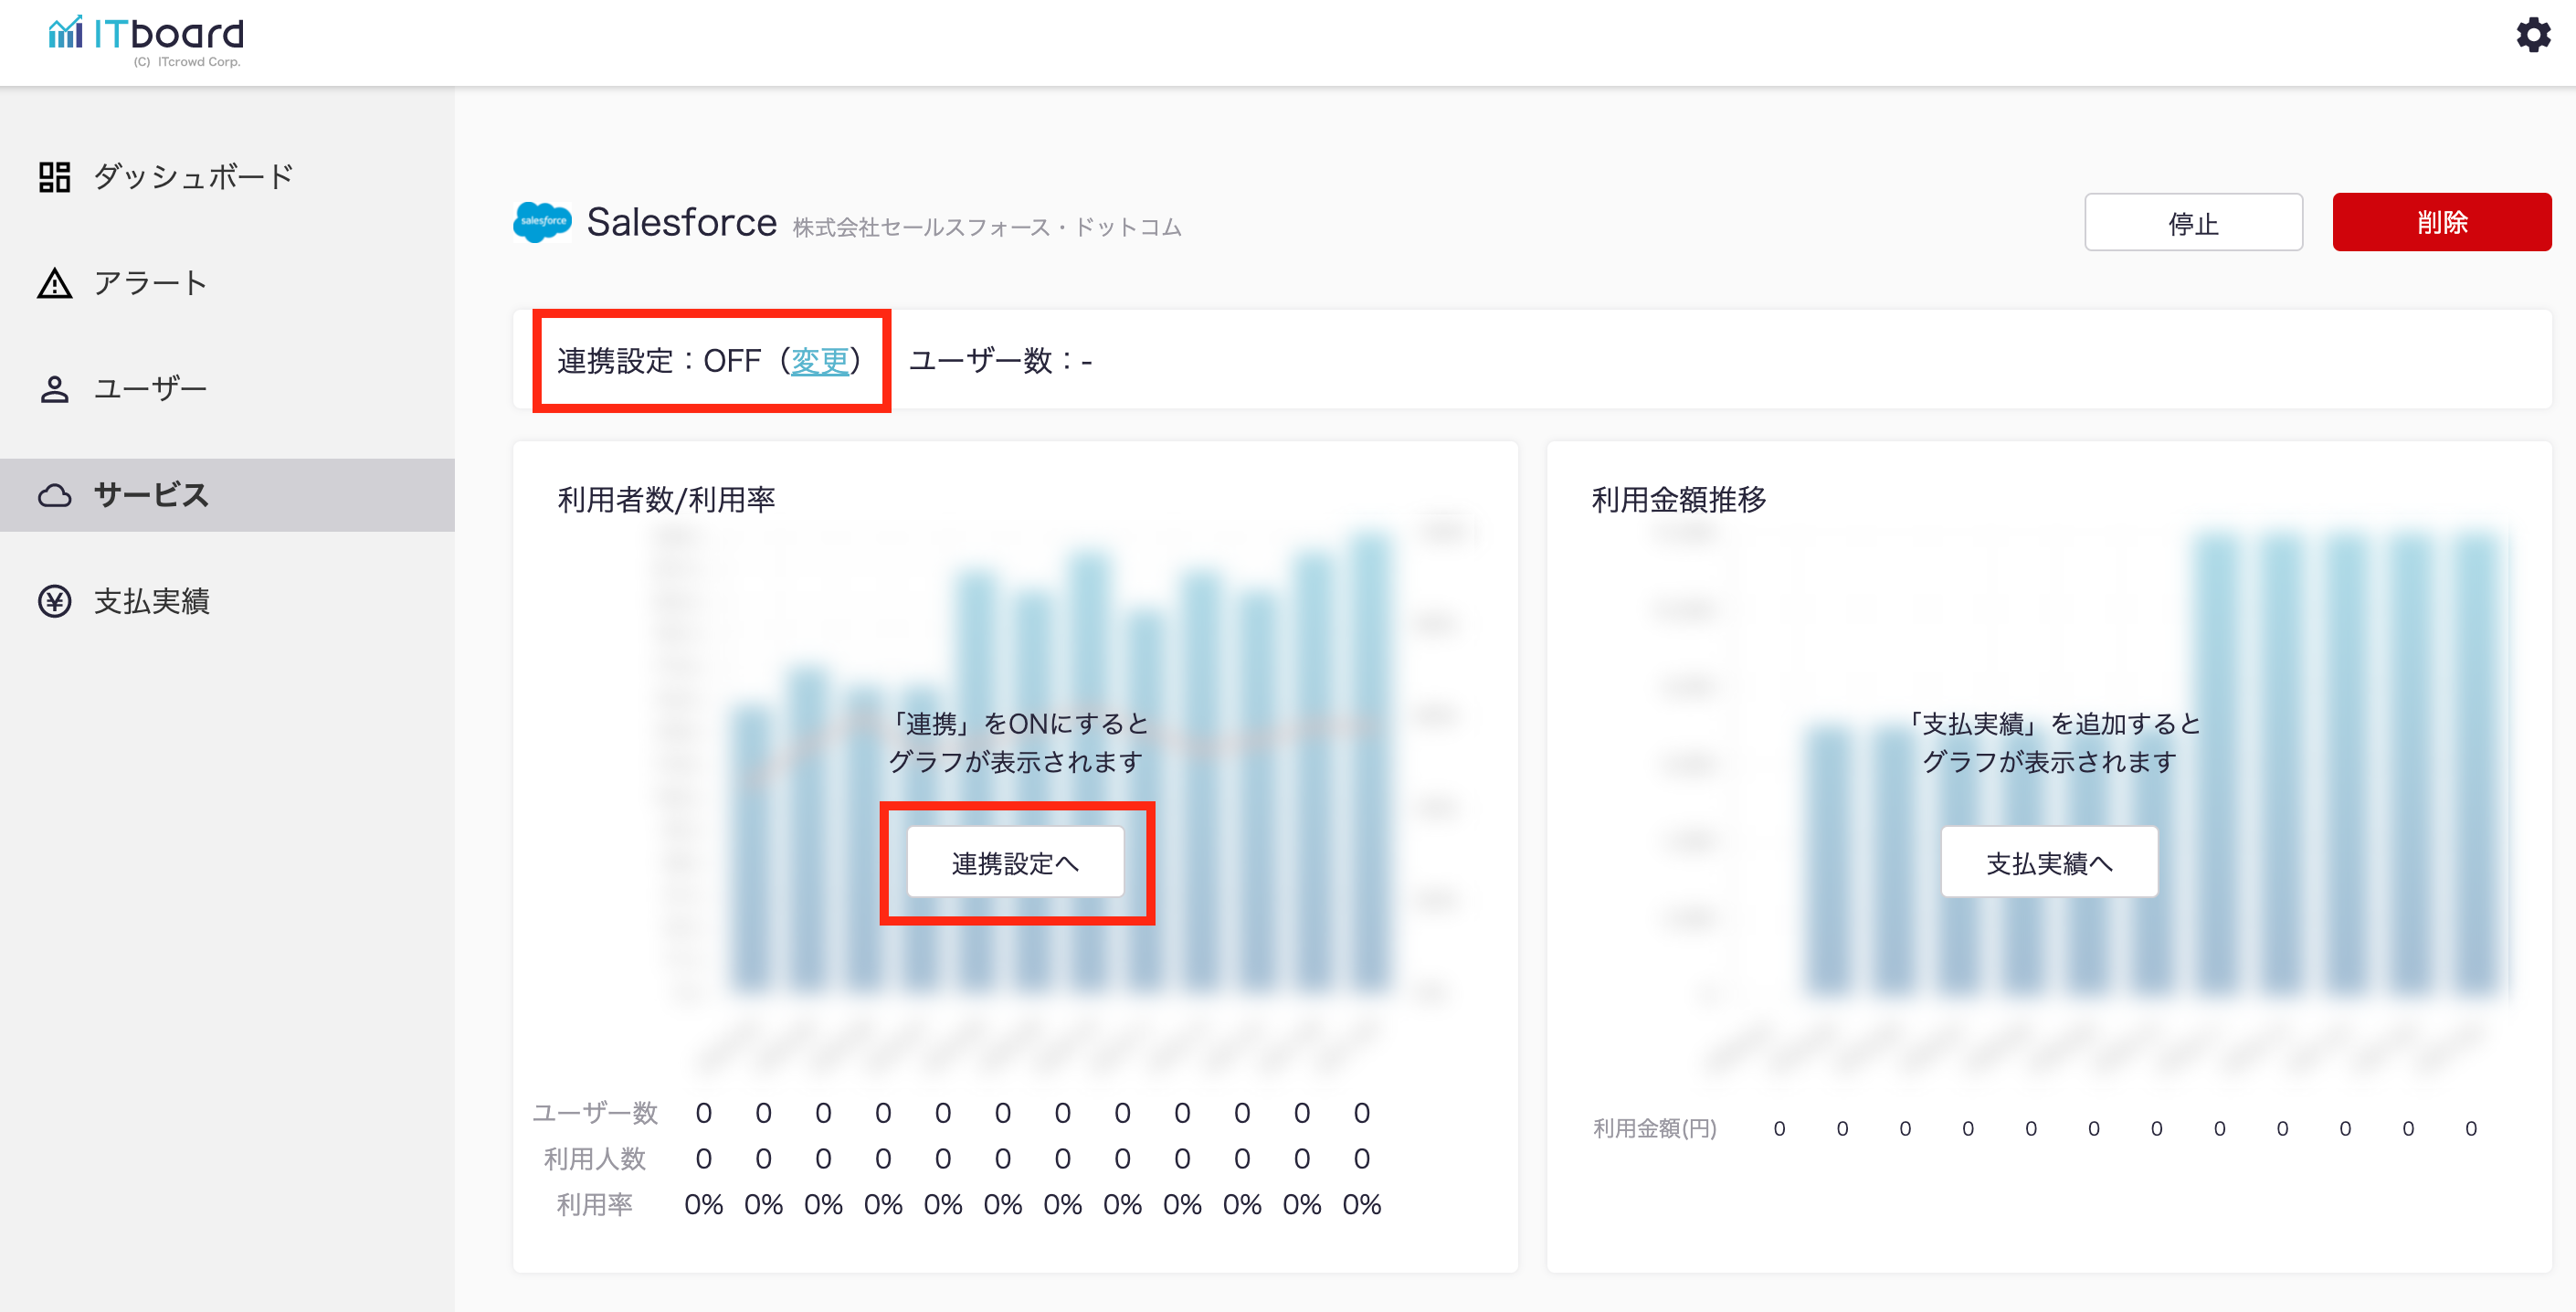2576x1312 pixels.
Task: Click the 支払実績へ button
Action: click(2049, 862)
